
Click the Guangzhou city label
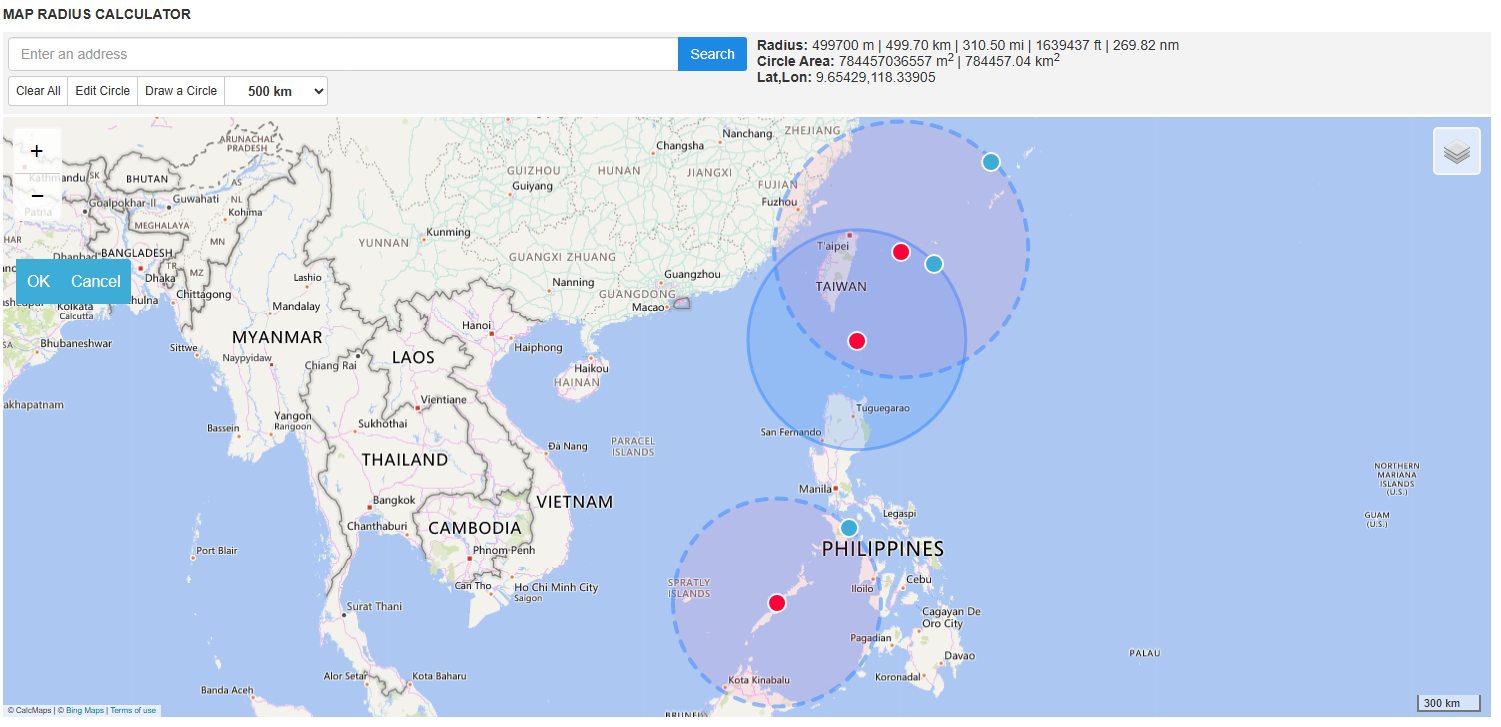tap(692, 274)
